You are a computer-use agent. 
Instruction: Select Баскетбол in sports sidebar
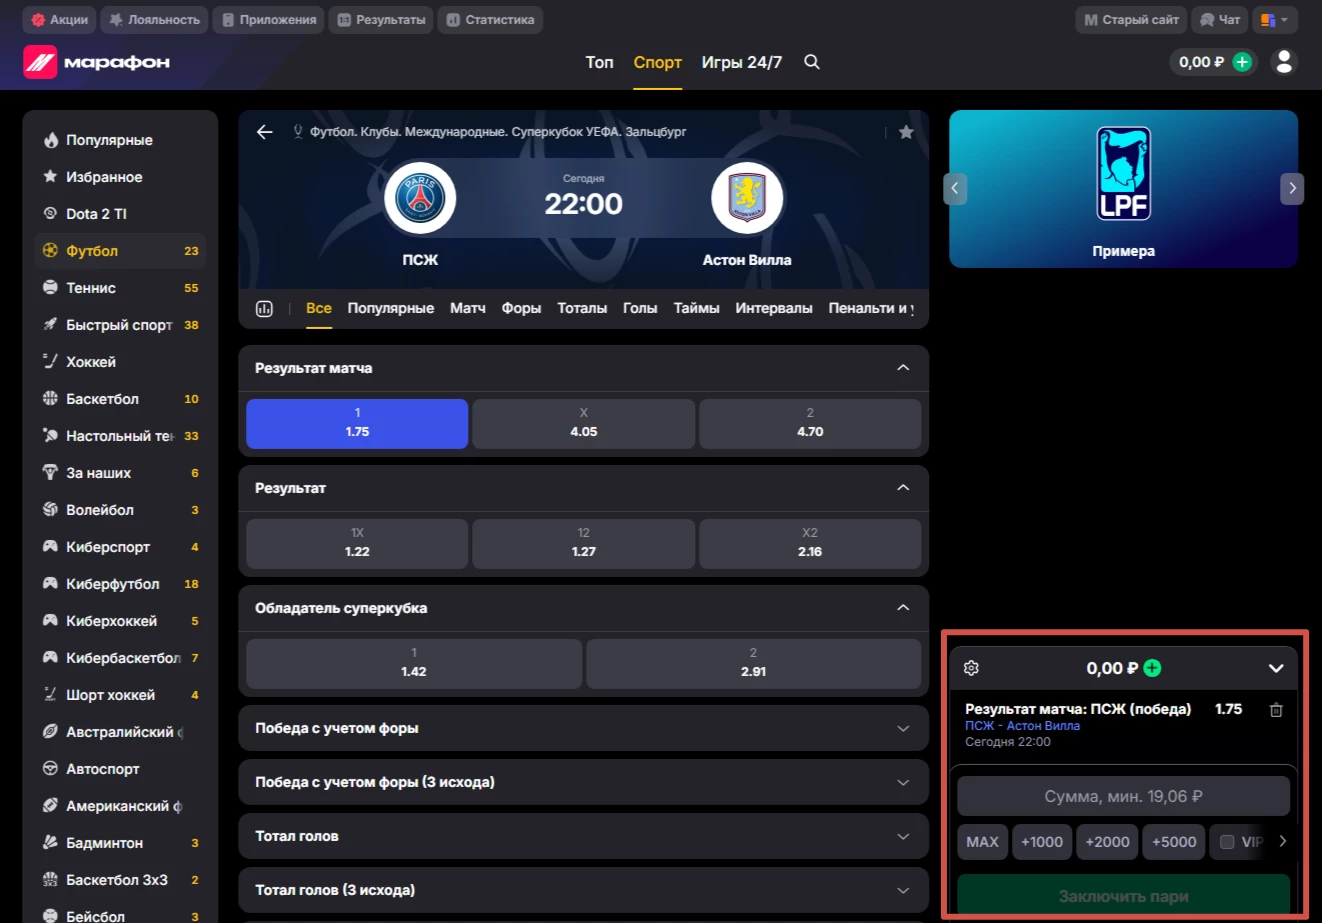120,399
